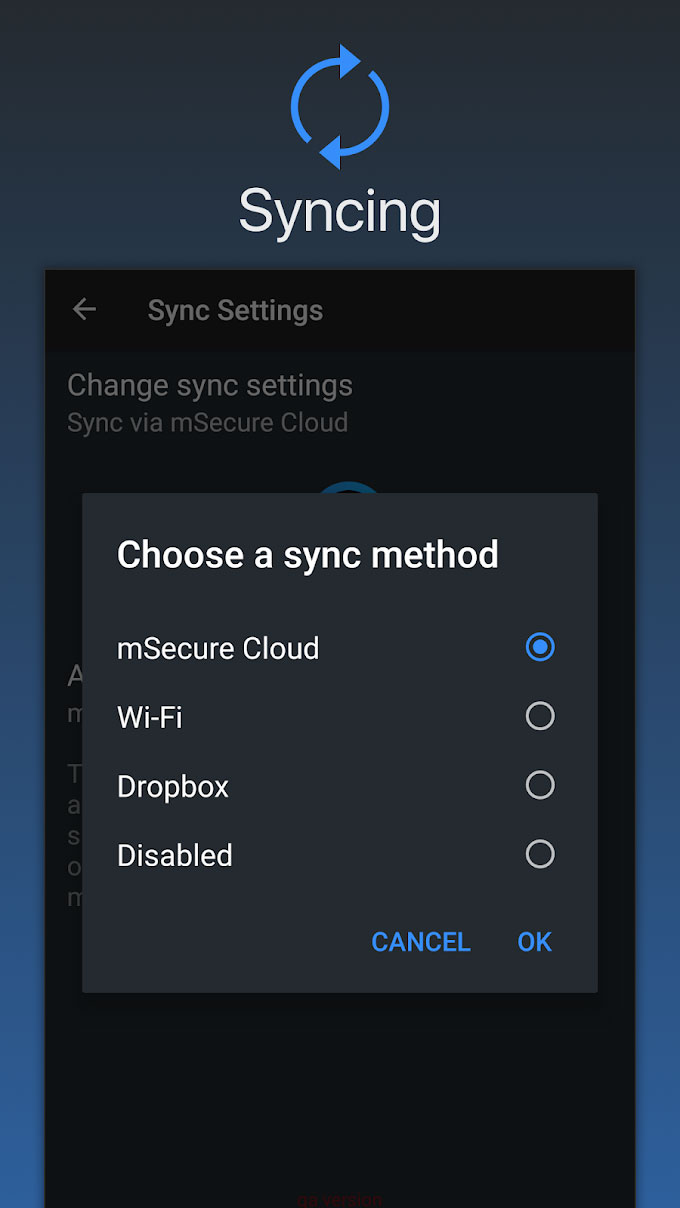Image resolution: width=680 pixels, height=1208 pixels.
Task: Tap the dimmed paragraph text beside the dialog
Action: pos(74,836)
